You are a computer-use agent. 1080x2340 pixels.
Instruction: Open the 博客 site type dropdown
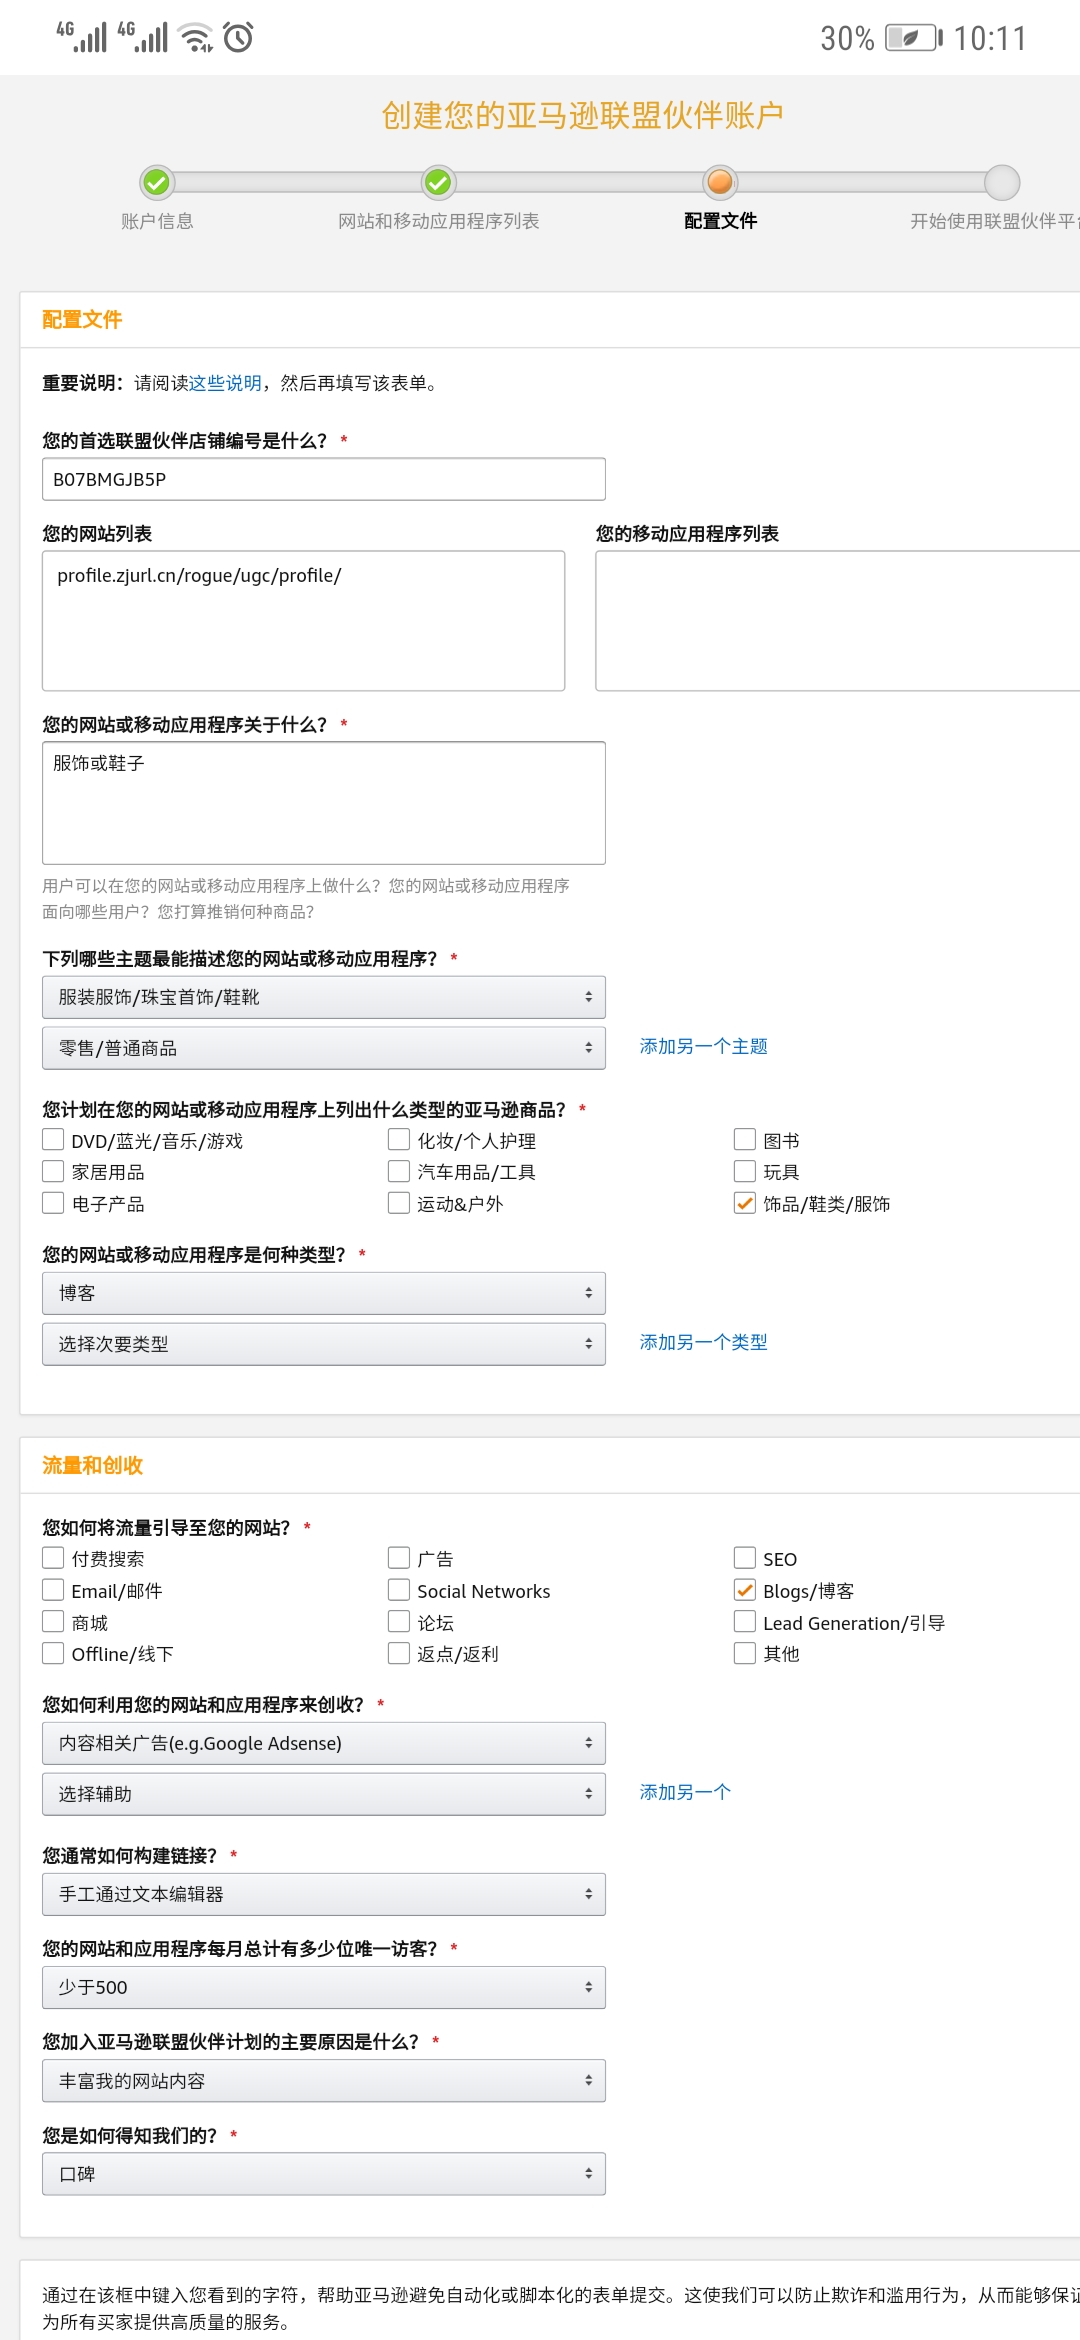tap(324, 1293)
